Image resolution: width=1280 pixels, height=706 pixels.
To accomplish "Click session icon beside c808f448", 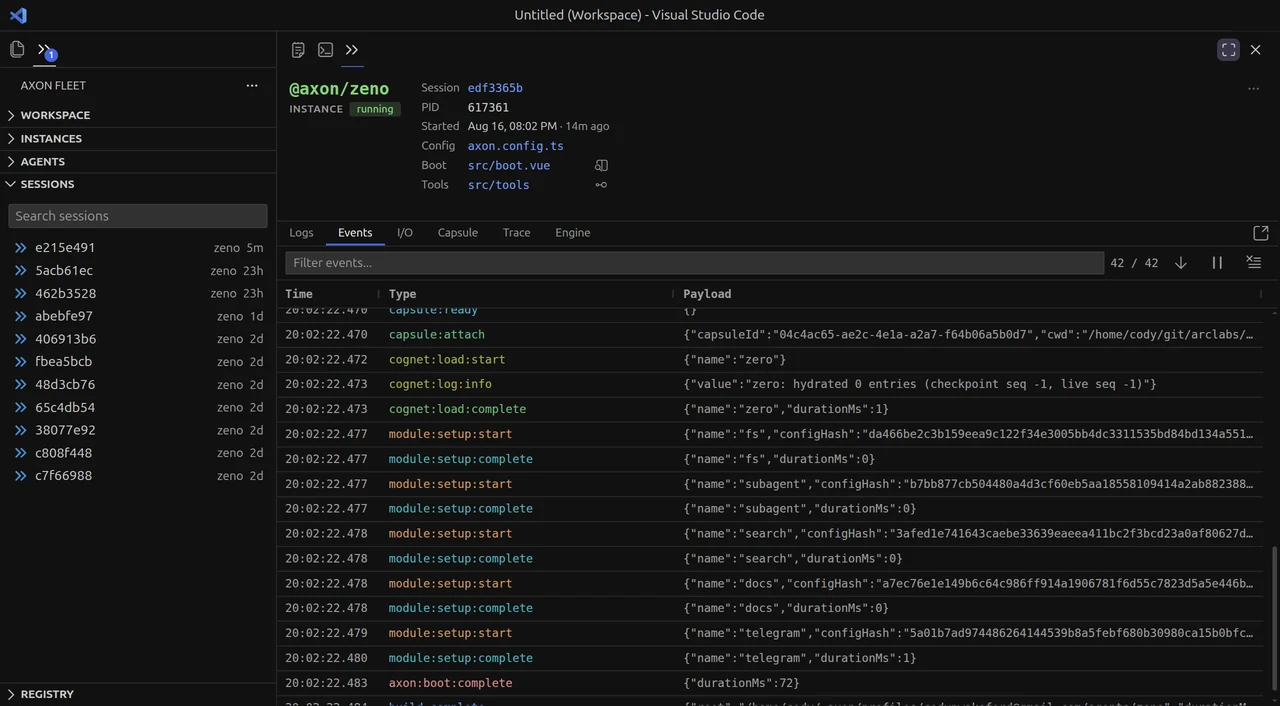I will pos(20,453).
